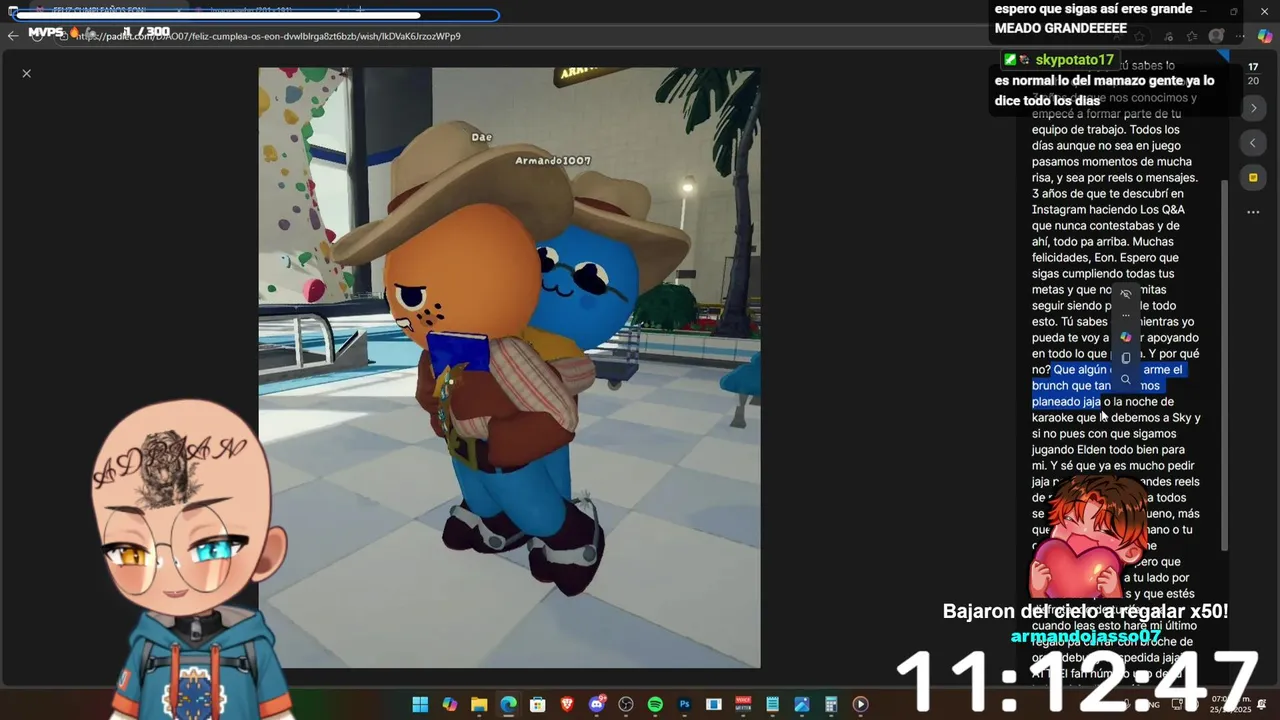The height and width of the screenshot is (720, 1280).
Task: Close the Edge browser window
Action: pos(1264,12)
